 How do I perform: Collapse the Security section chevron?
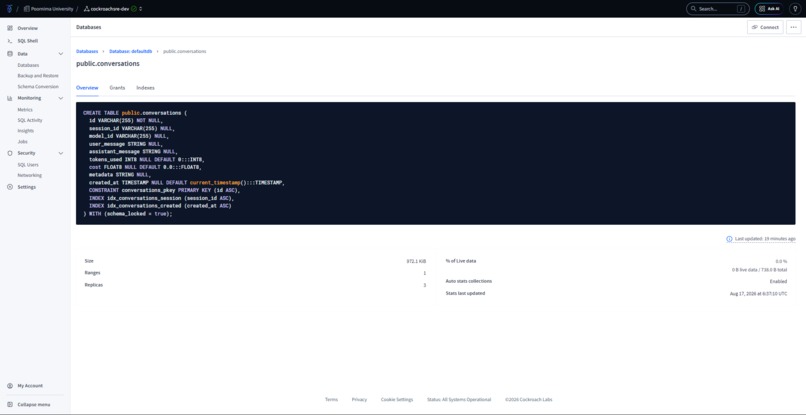[61, 153]
